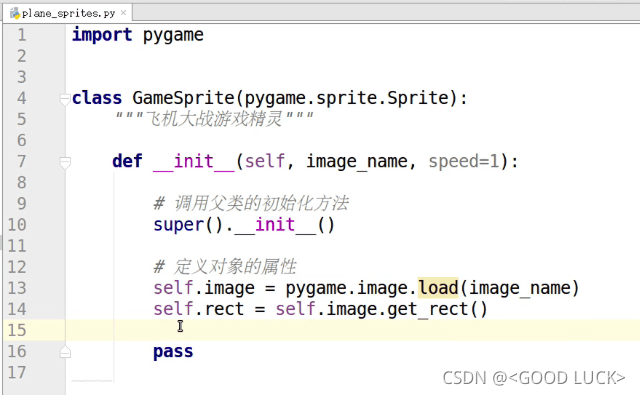Collapse the GameSprite class fold marker

[x=65, y=99]
